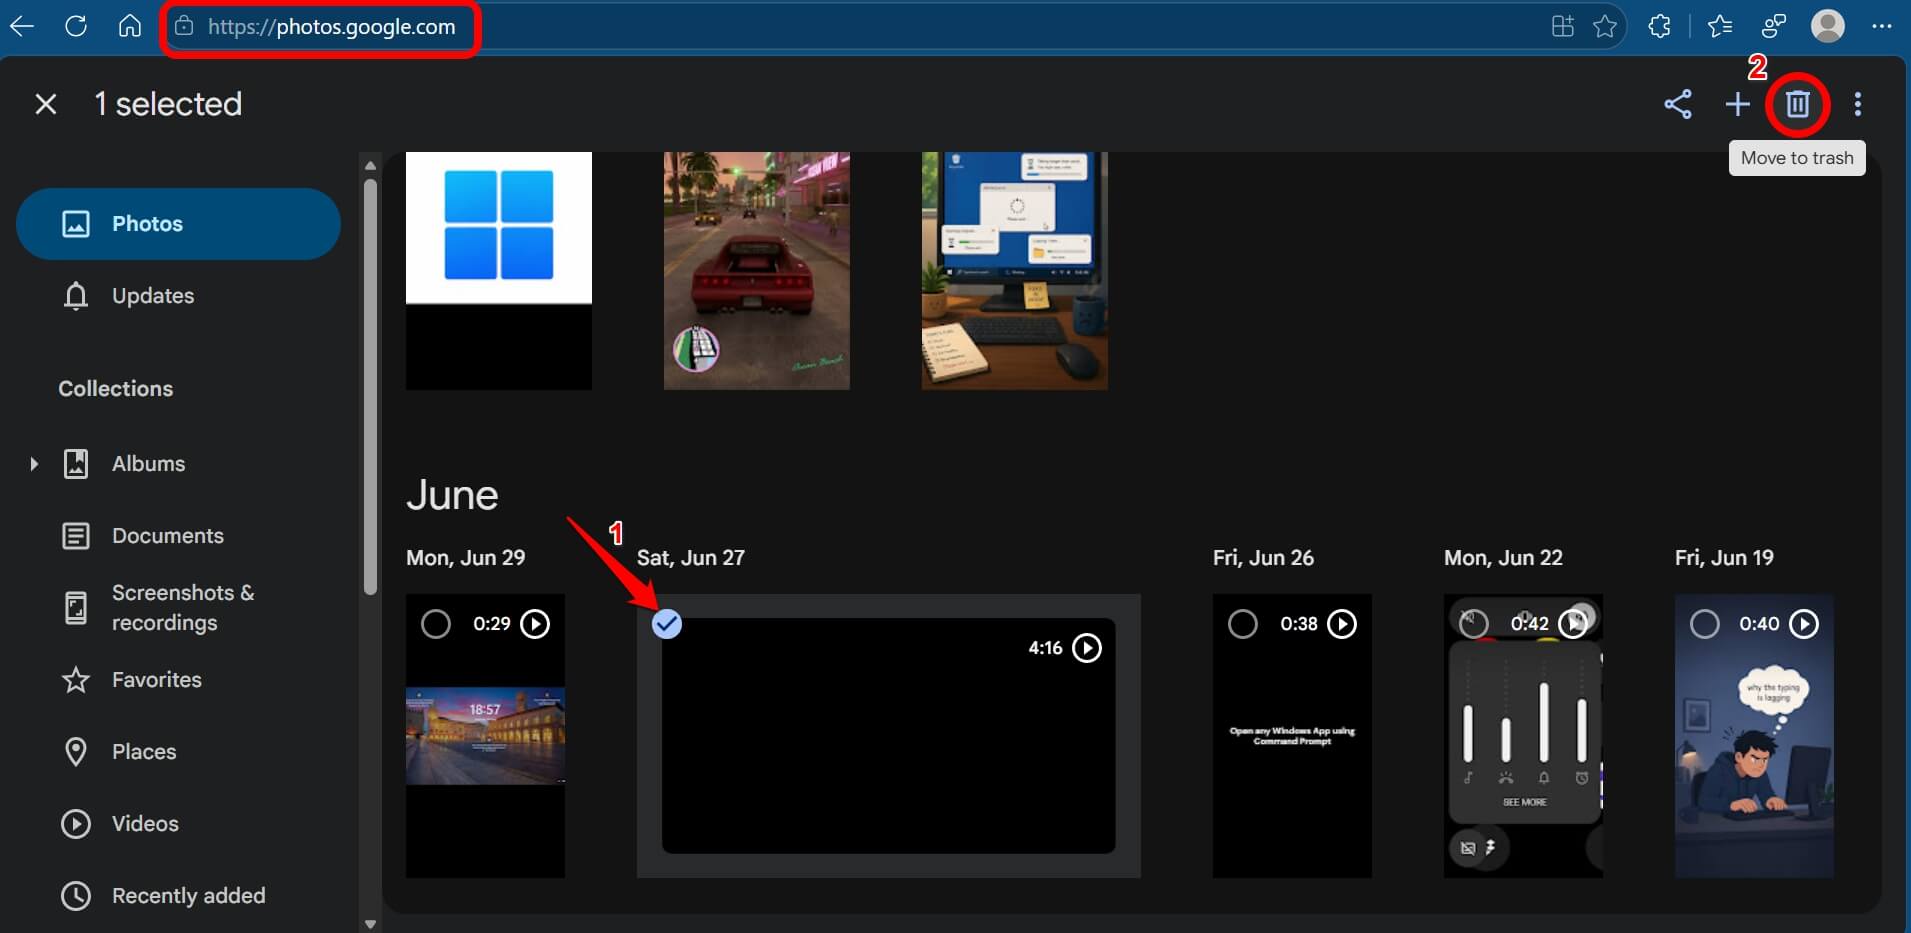Add this page to favorites star icon
The width and height of the screenshot is (1911, 933).
(x=1605, y=26)
